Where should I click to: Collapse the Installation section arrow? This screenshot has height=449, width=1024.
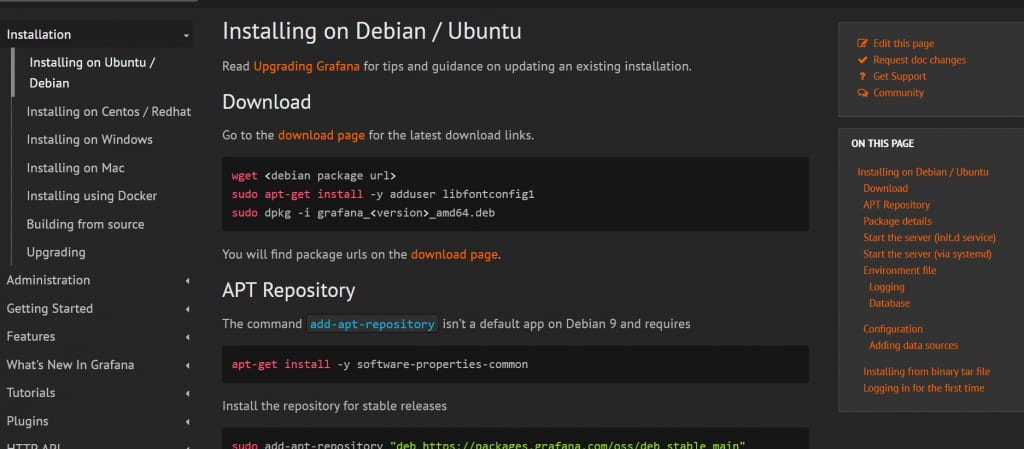[186, 35]
